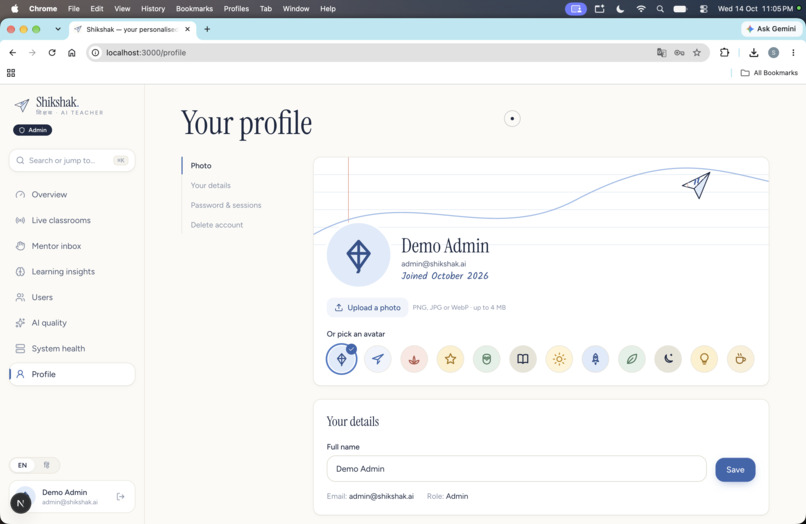Switch language to EN
This screenshot has height=524, width=806.
(23, 465)
